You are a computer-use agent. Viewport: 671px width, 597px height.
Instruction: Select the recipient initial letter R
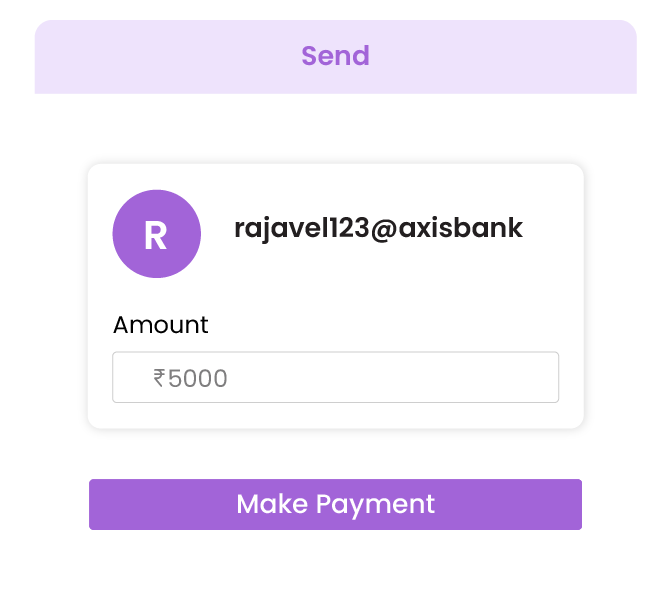(155, 235)
